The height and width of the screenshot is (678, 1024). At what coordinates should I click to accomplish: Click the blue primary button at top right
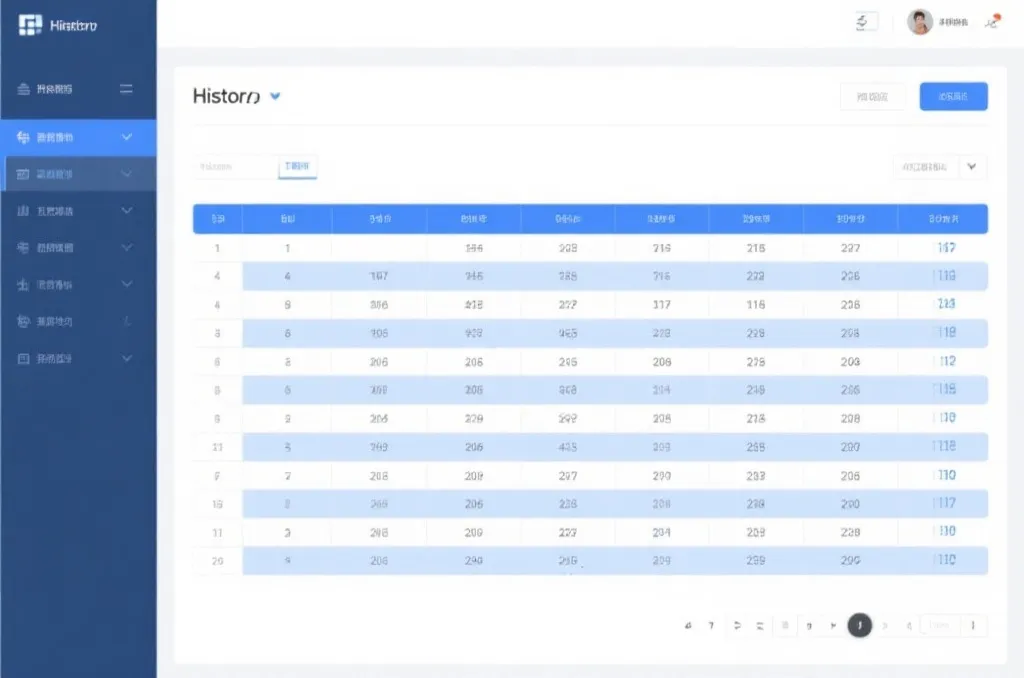click(x=953, y=96)
